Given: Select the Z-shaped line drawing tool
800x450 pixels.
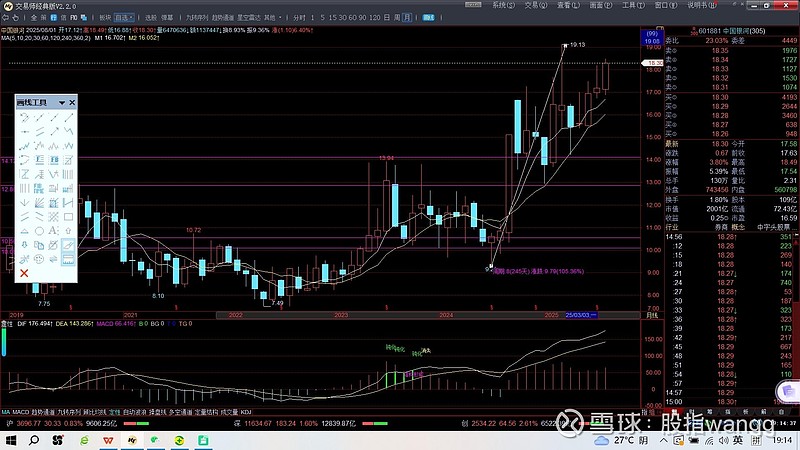Looking at the screenshot, I should [24, 174].
